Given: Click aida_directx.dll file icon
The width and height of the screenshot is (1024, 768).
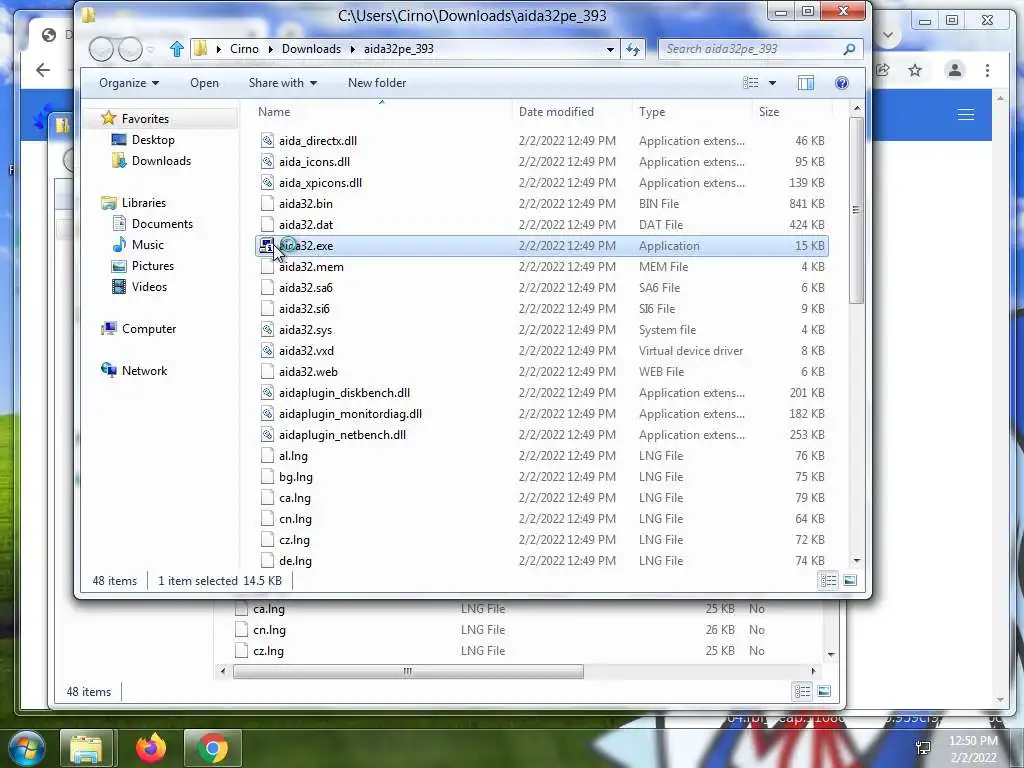Looking at the screenshot, I should (x=266, y=140).
